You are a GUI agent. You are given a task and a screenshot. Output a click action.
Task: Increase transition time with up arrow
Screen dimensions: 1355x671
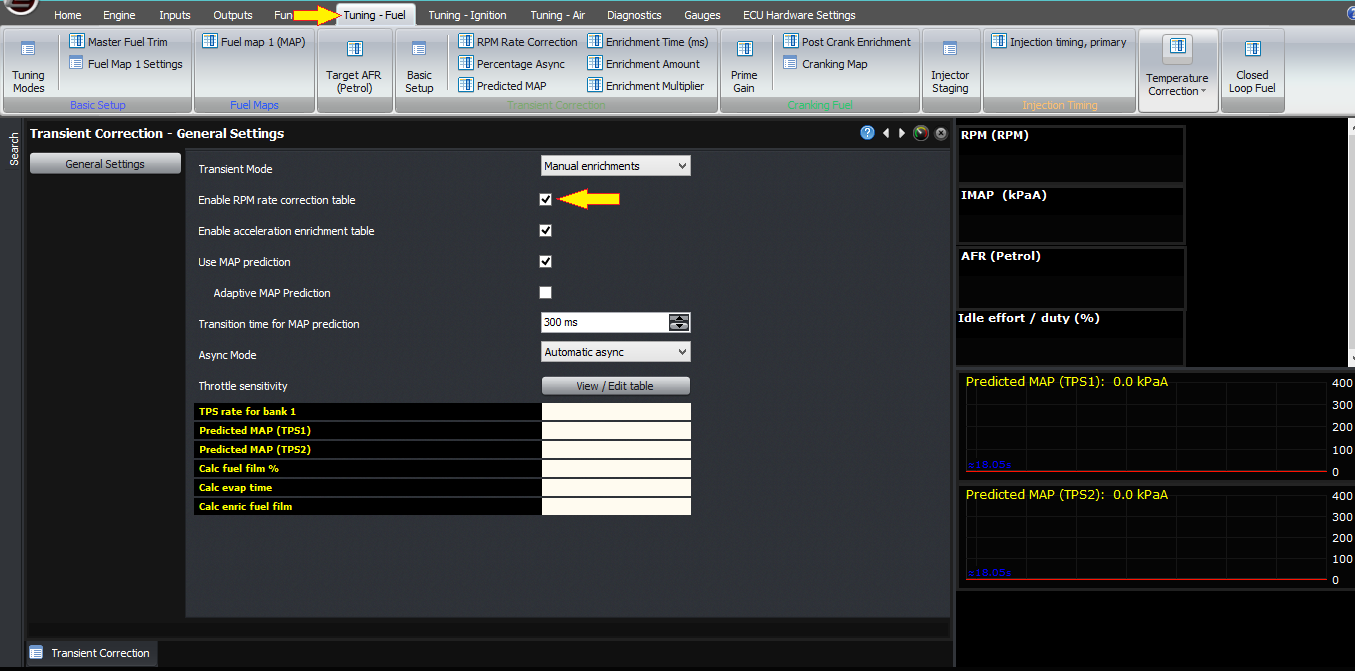tap(680, 318)
